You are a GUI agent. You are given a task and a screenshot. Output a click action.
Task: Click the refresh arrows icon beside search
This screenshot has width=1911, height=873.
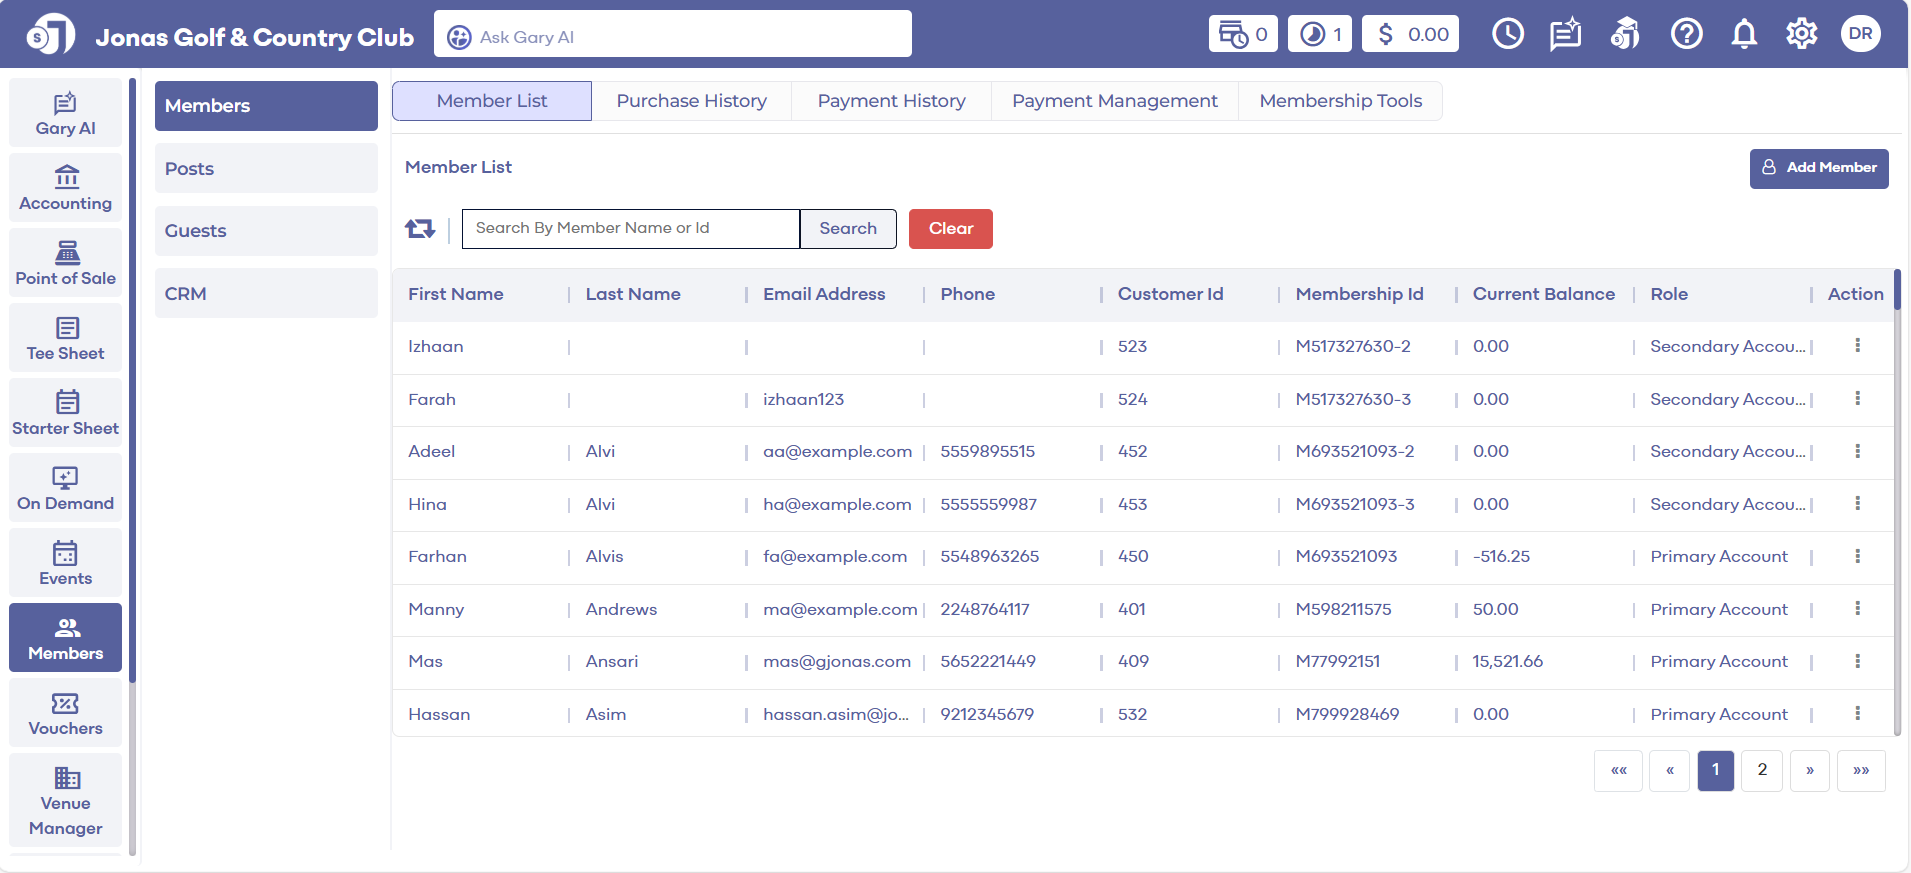pyautogui.click(x=420, y=229)
